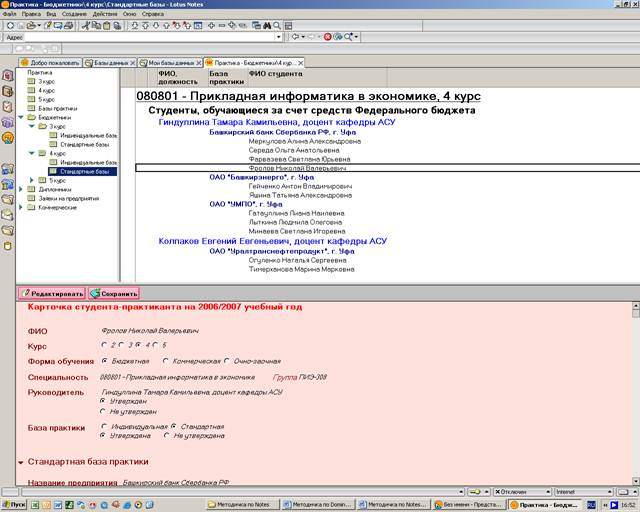This screenshot has width=640, height=512.
Task: Select the Не утвержден supervisor radio
Action: coord(103,411)
